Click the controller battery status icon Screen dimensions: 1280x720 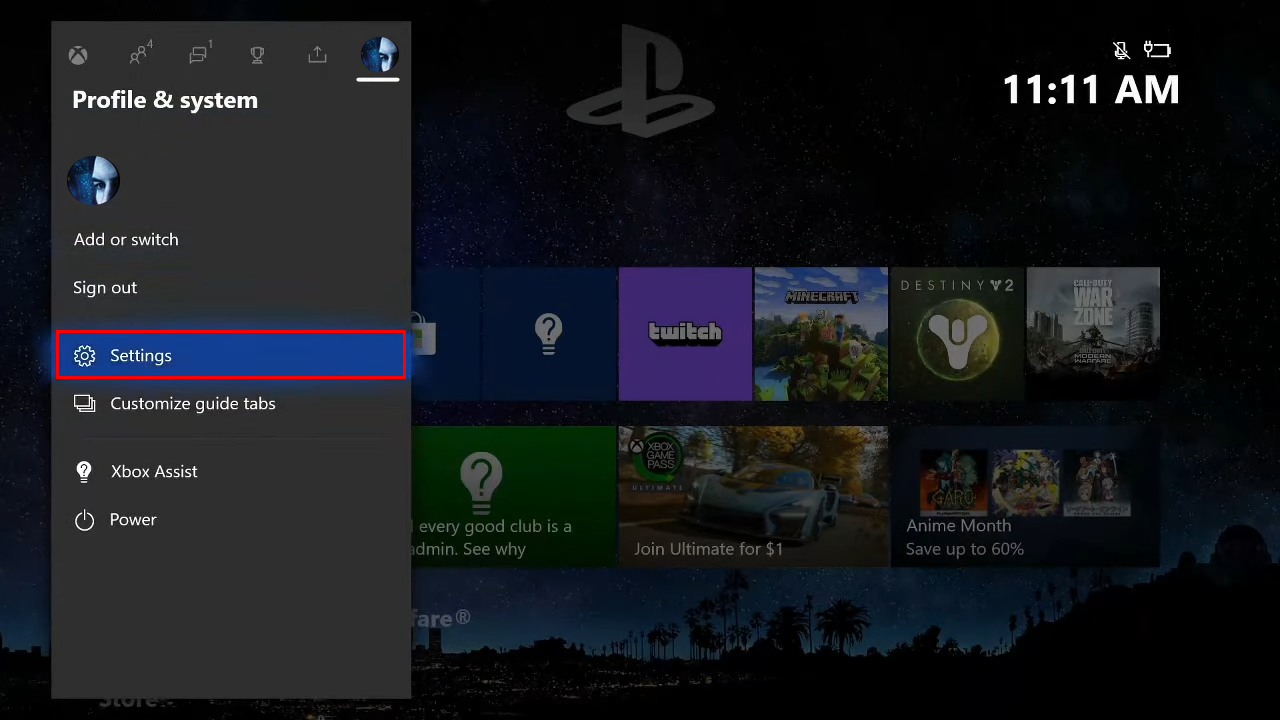[x=1157, y=50]
